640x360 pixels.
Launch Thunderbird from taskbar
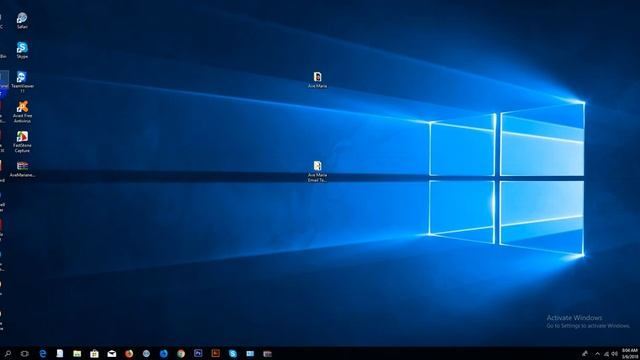164,353
